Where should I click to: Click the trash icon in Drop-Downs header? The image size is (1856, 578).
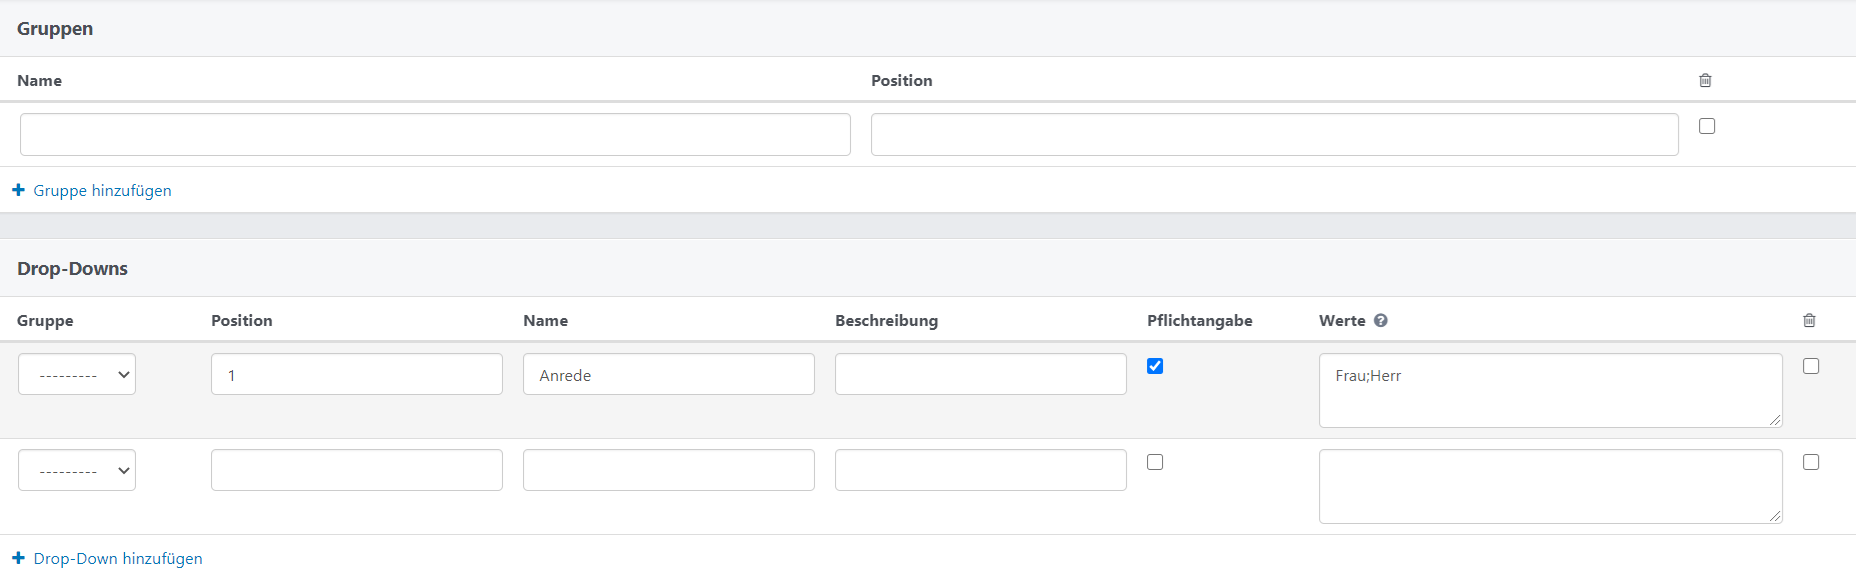[1809, 320]
